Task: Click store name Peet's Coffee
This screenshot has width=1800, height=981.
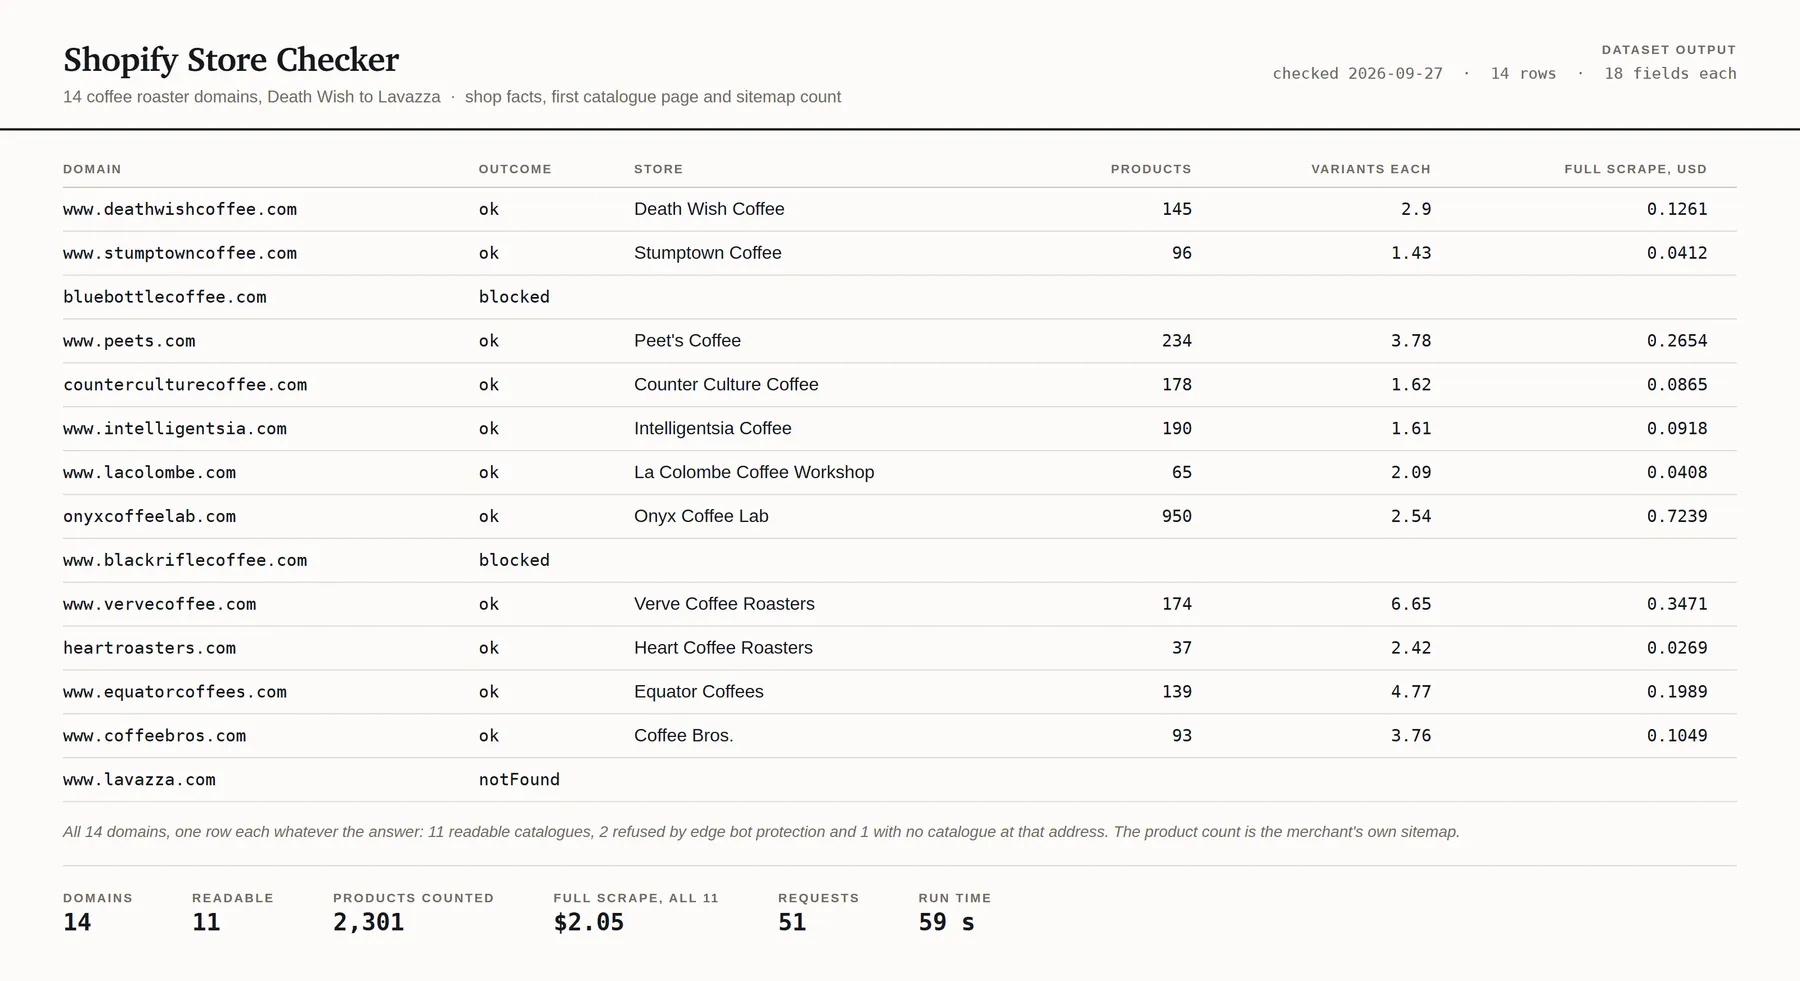Action: [687, 341]
